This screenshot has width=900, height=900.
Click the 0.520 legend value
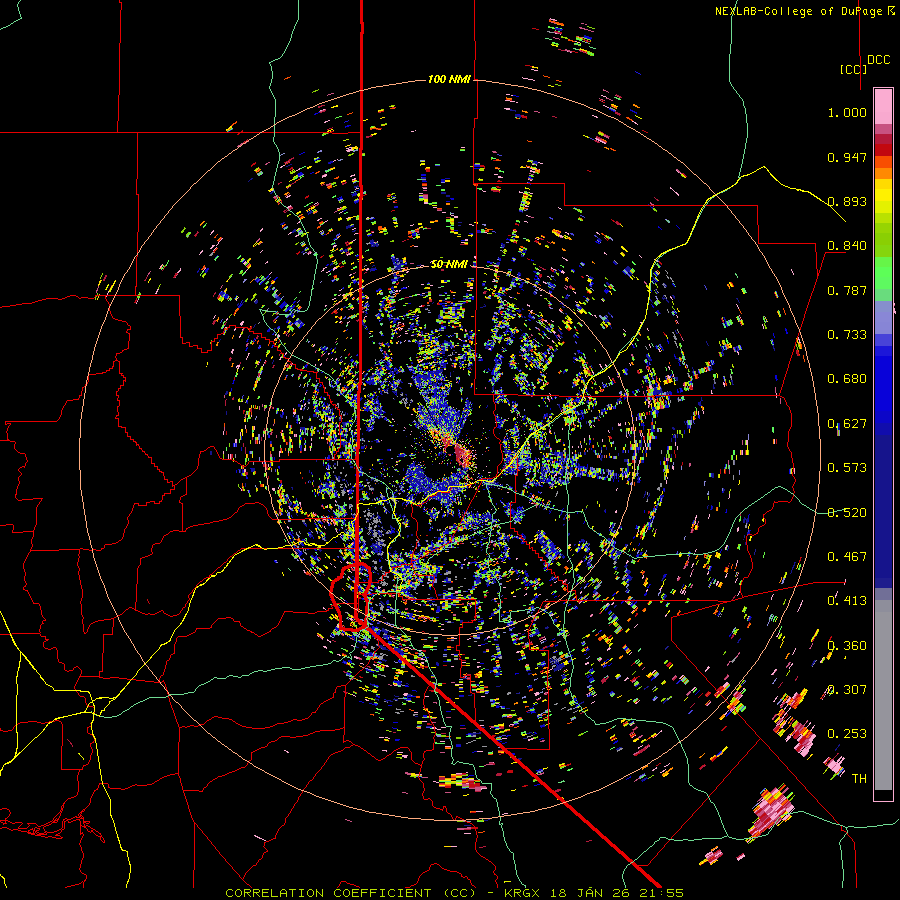[x=847, y=513]
